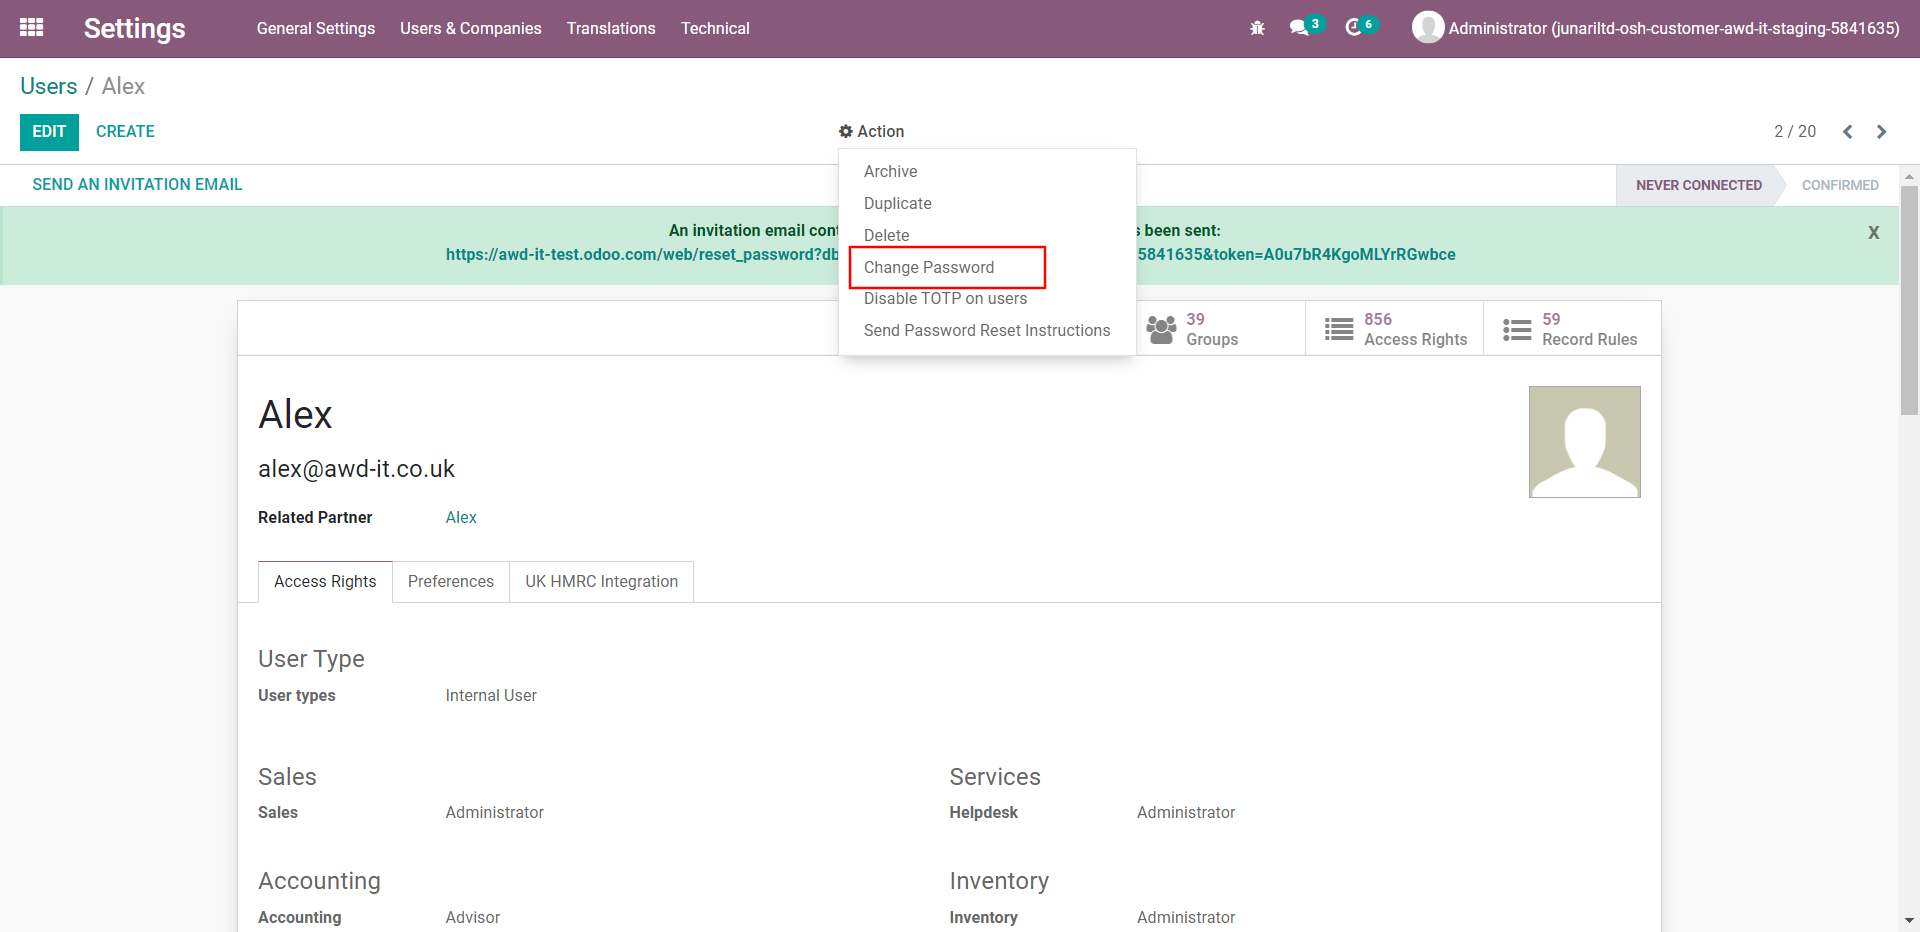
Task: Go to the next user record arrow
Action: (x=1881, y=132)
